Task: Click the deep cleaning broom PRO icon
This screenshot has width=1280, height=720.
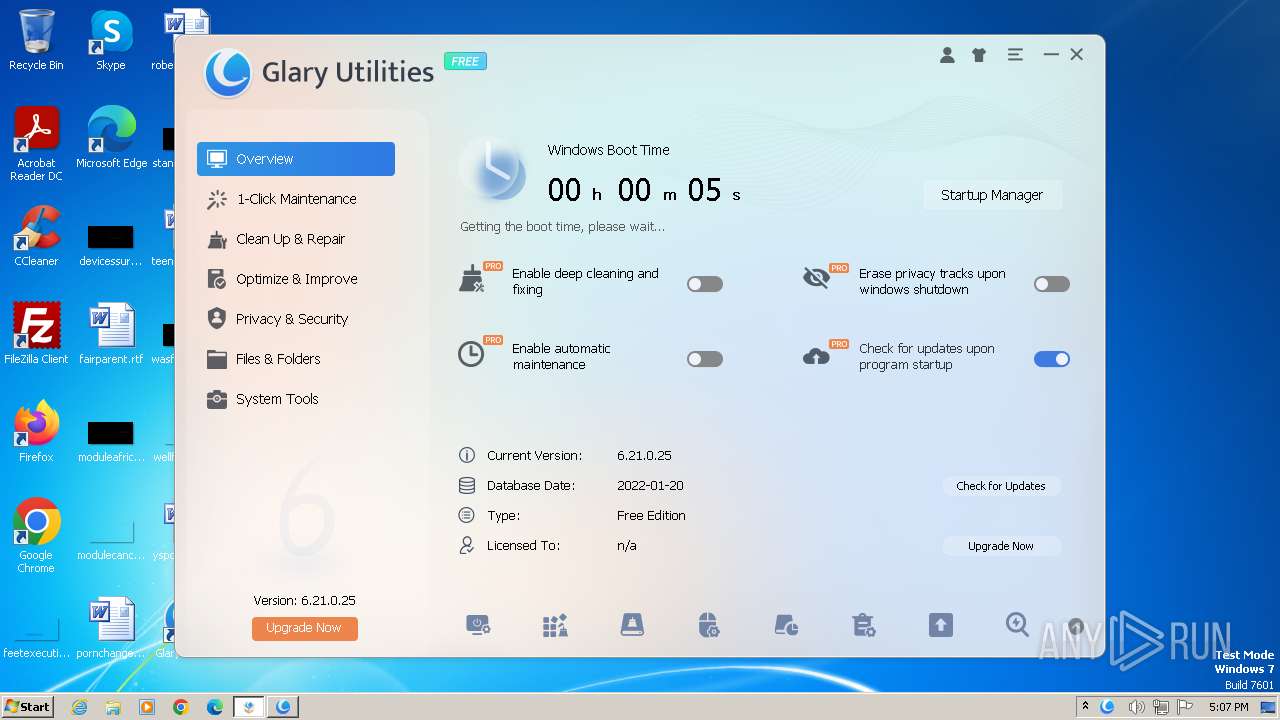Action: pos(473,279)
